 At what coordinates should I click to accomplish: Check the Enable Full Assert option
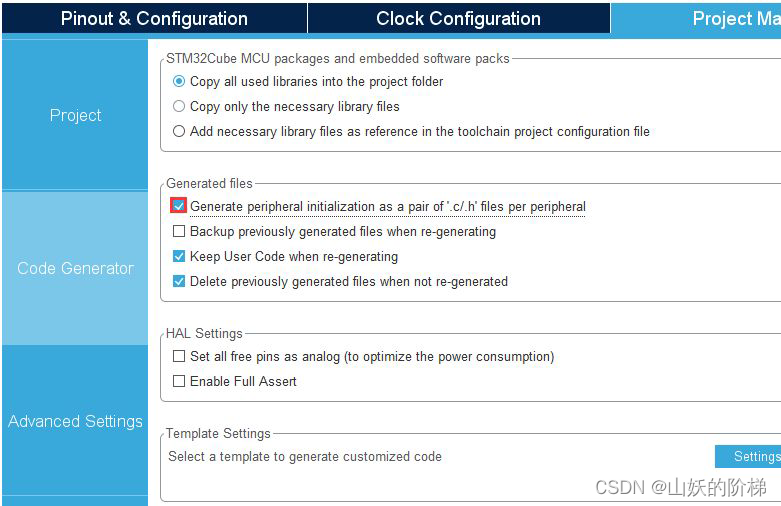pyautogui.click(x=179, y=381)
